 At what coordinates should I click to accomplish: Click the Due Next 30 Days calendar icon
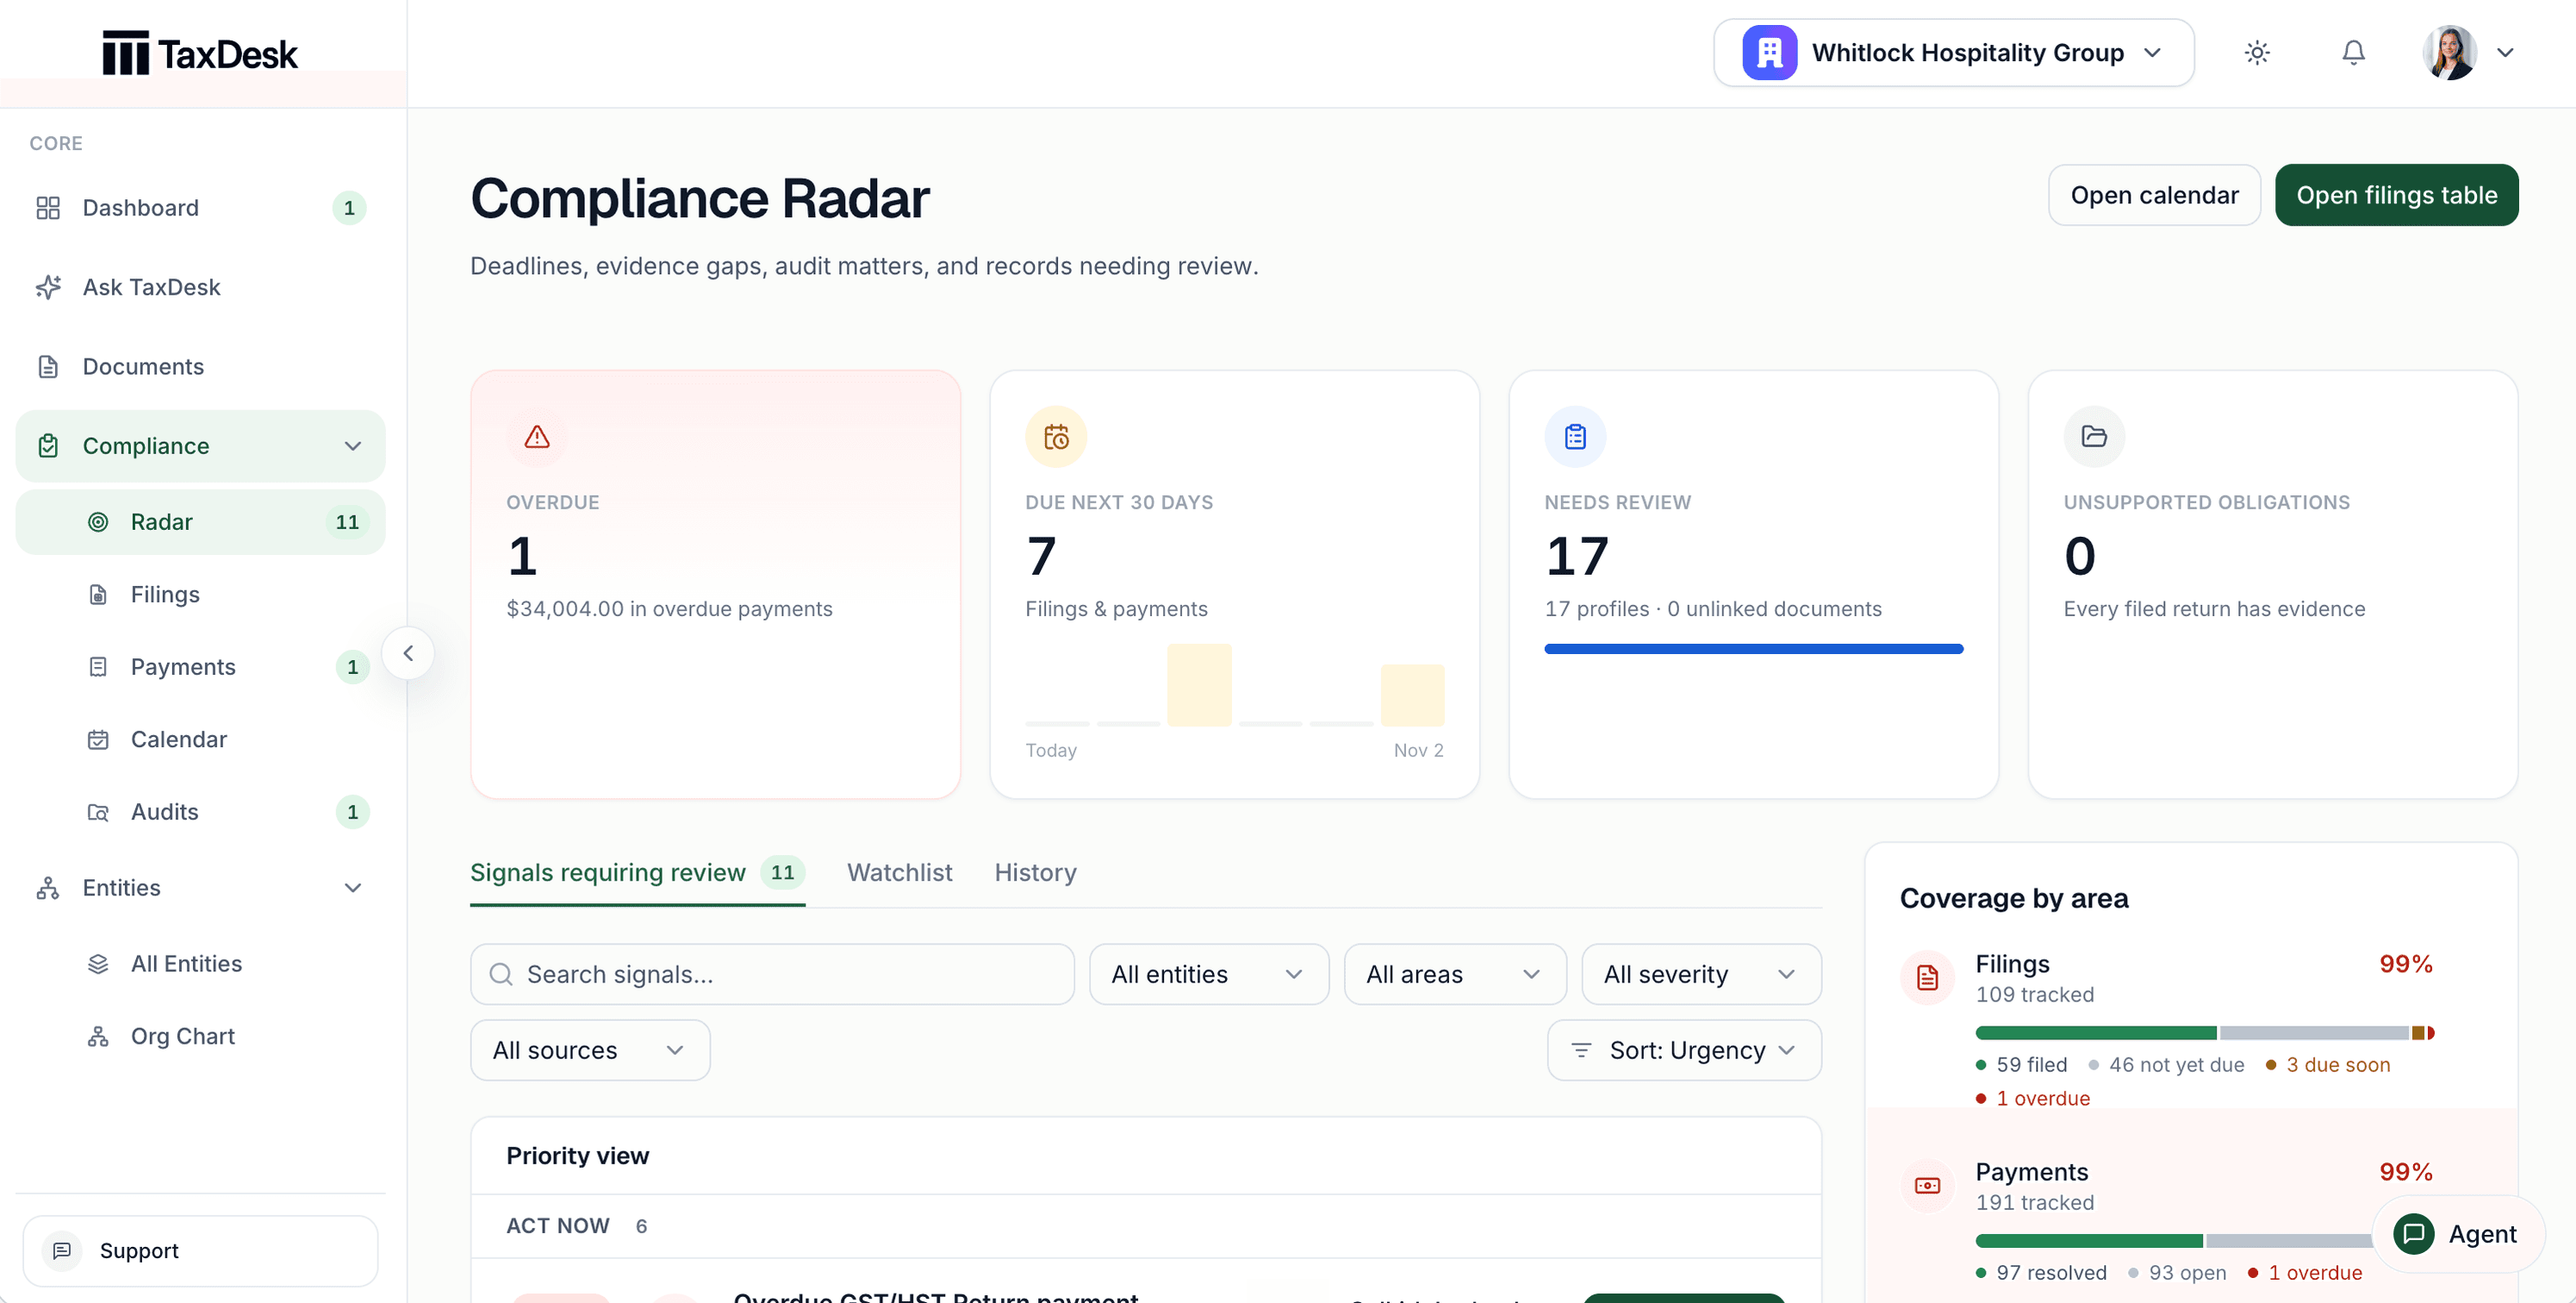(1056, 437)
